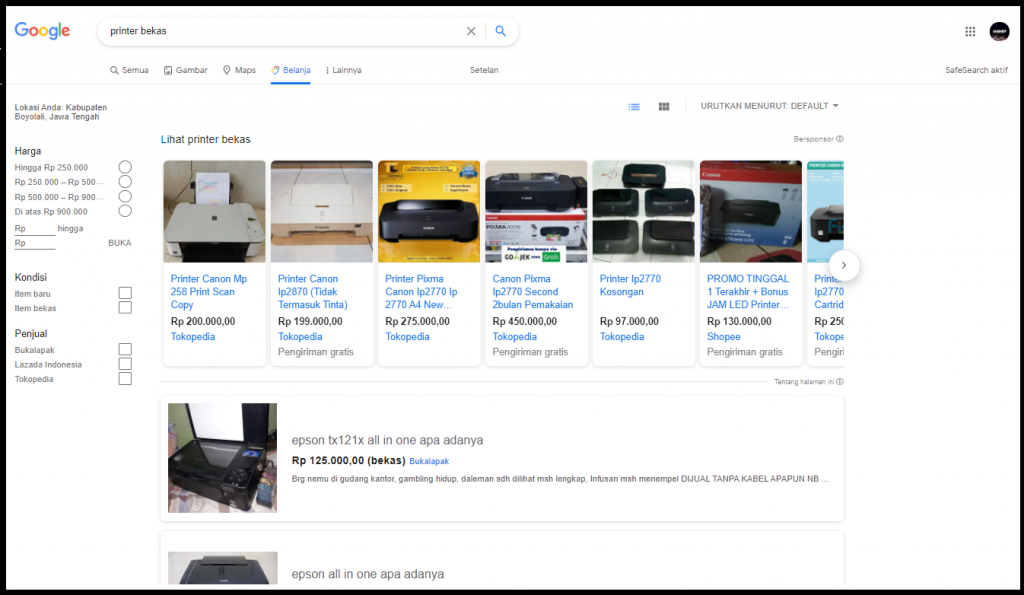Viewport: 1024px width, 595px height.
Task: Click the maximum price Rp input field
Action: tap(35, 243)
